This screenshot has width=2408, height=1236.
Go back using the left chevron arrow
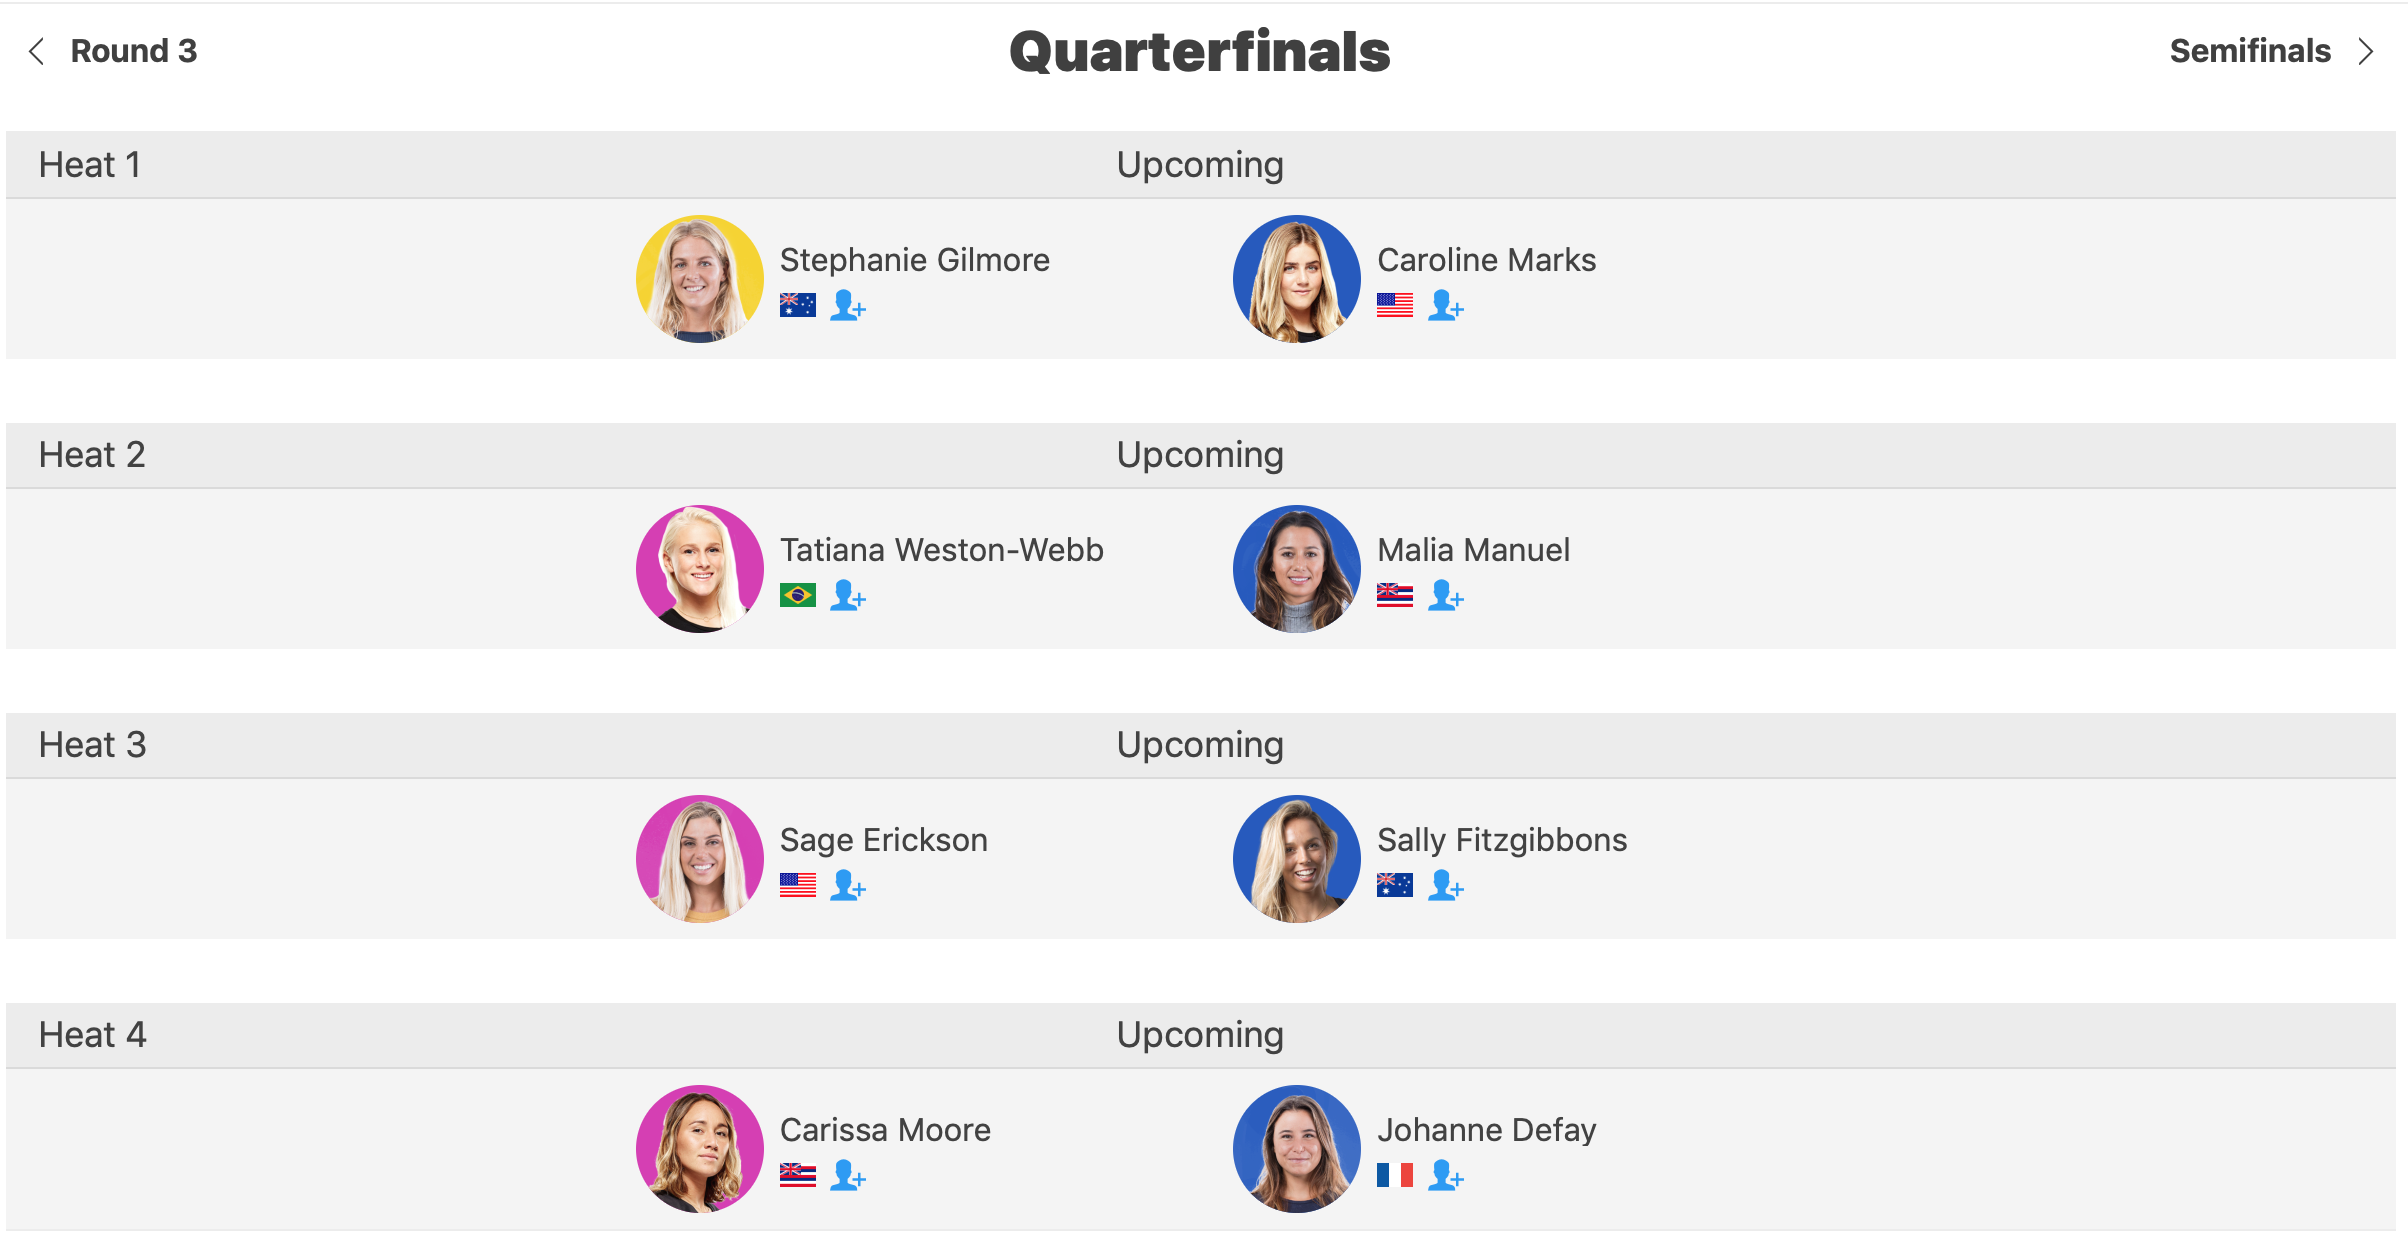pyautogui.click(x=37, y=51)
